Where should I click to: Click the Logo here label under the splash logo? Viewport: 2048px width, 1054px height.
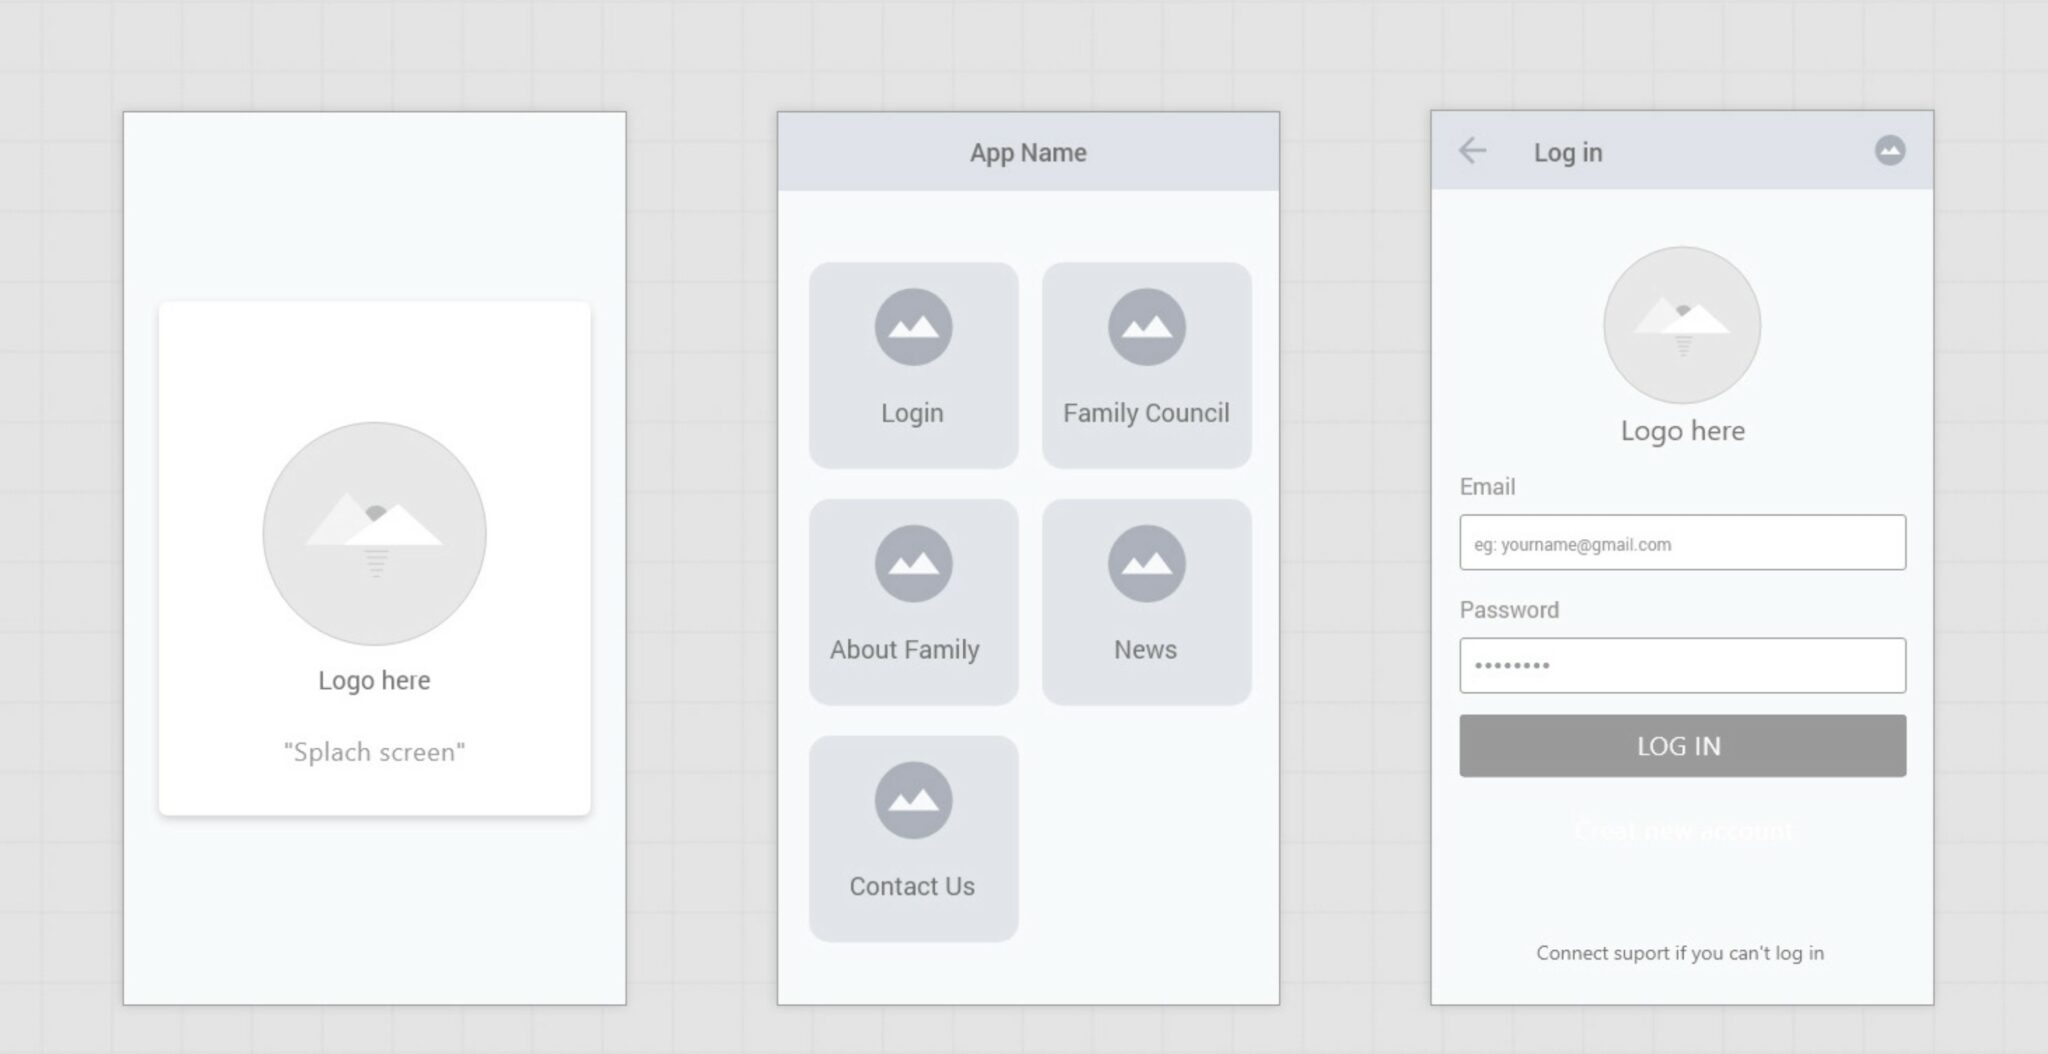374,680
